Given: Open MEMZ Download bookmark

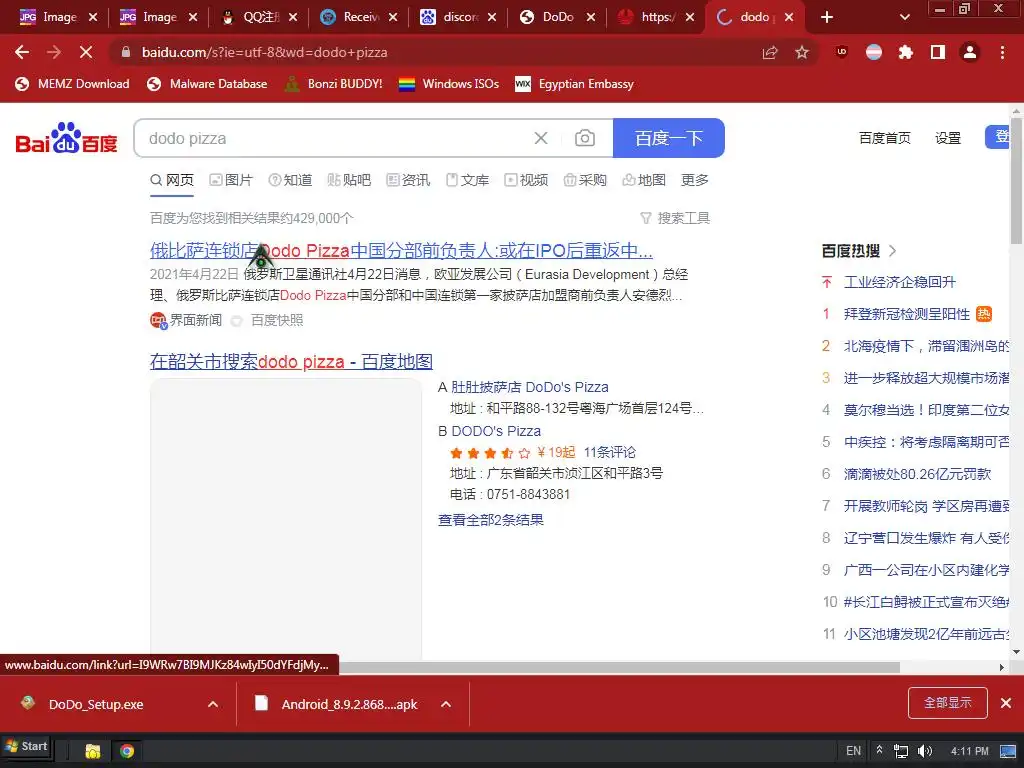Looking at the screenshot, I should [72, 84].
